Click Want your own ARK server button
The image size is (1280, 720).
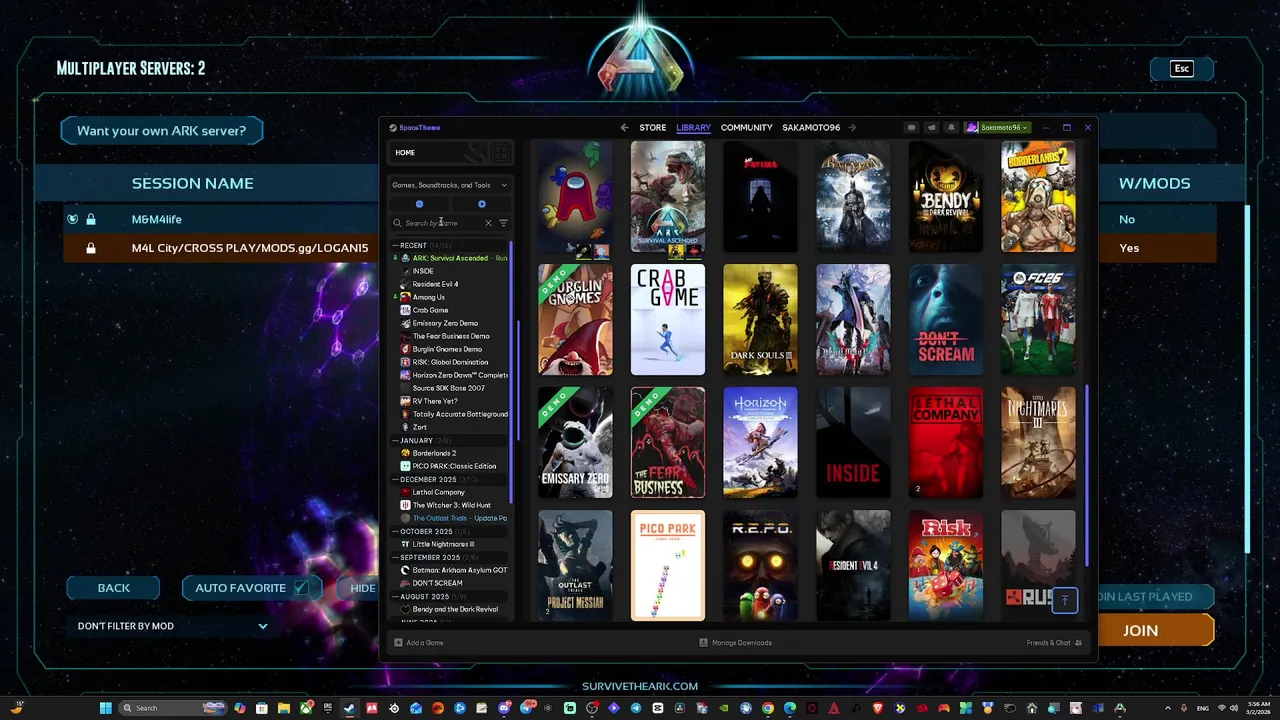pyautogui.click(x=161, y=131)
